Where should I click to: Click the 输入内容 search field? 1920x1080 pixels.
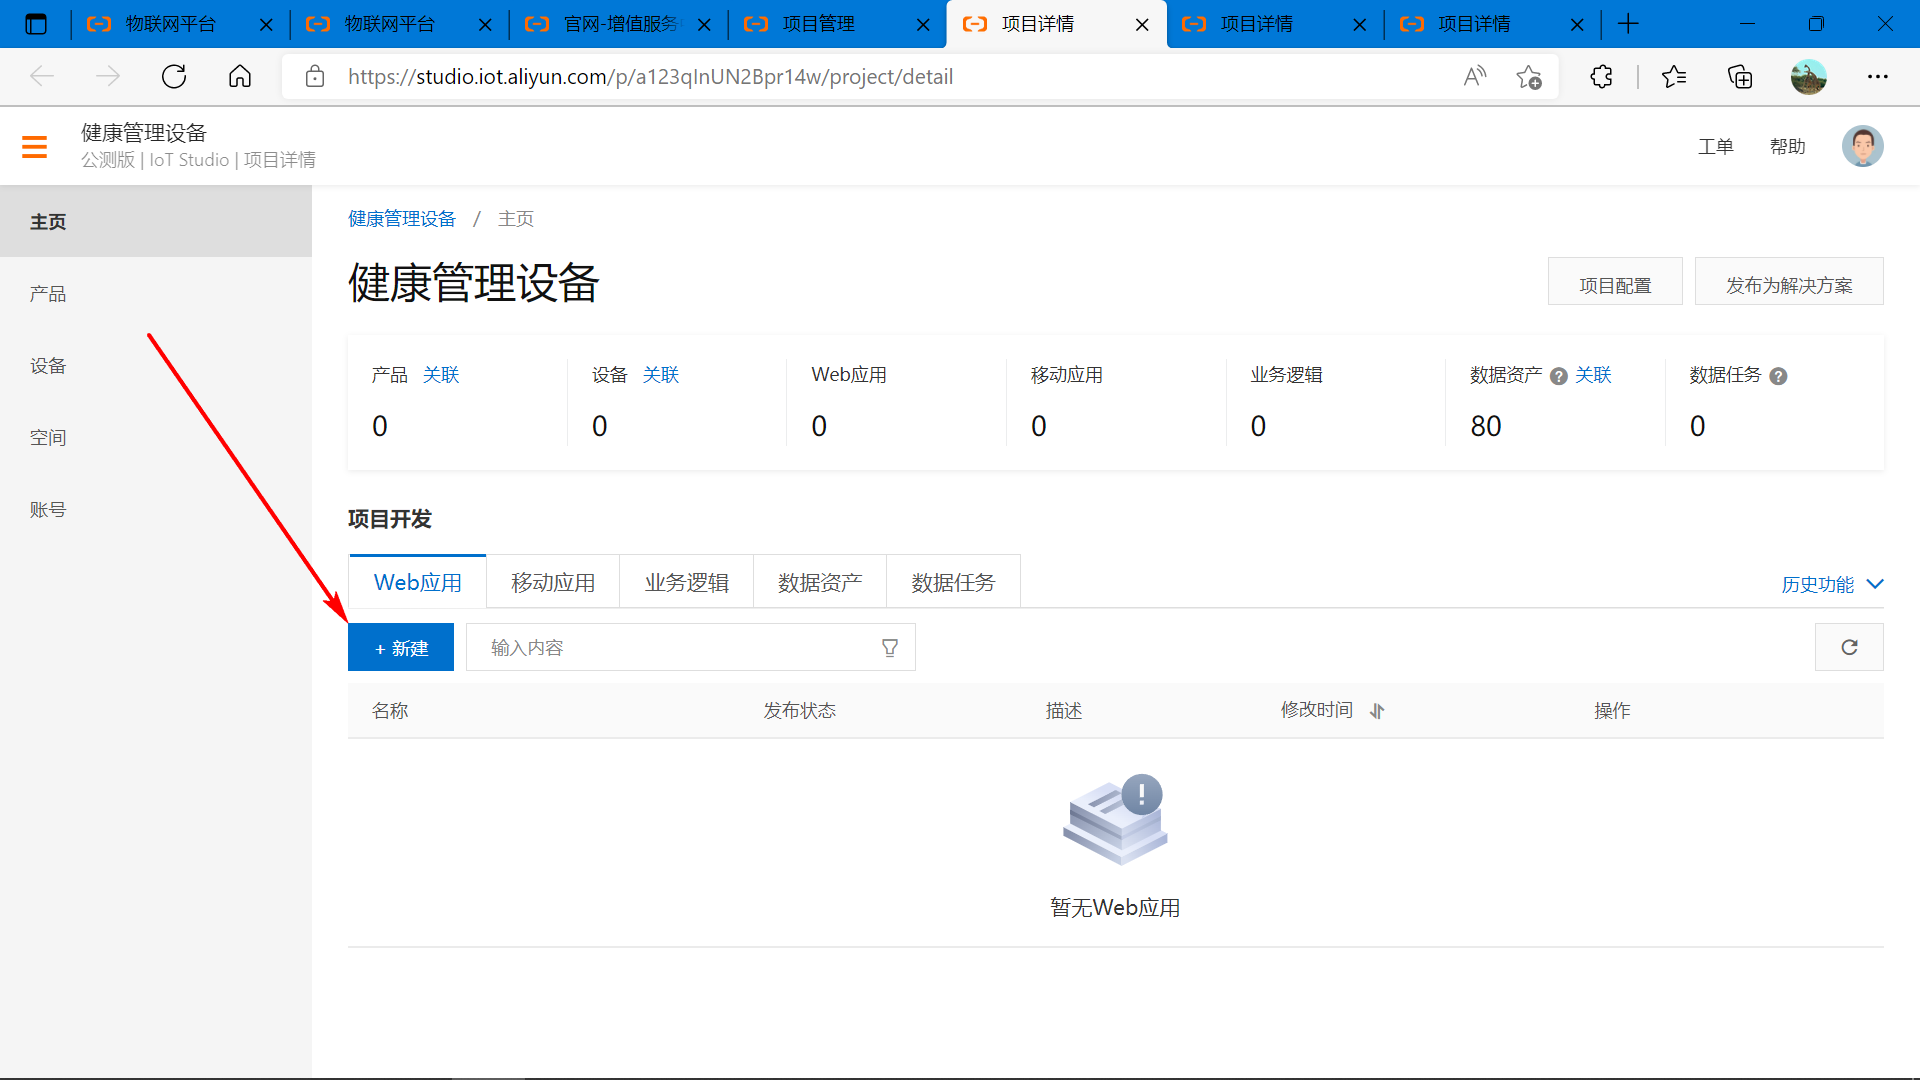coord(690,647)
